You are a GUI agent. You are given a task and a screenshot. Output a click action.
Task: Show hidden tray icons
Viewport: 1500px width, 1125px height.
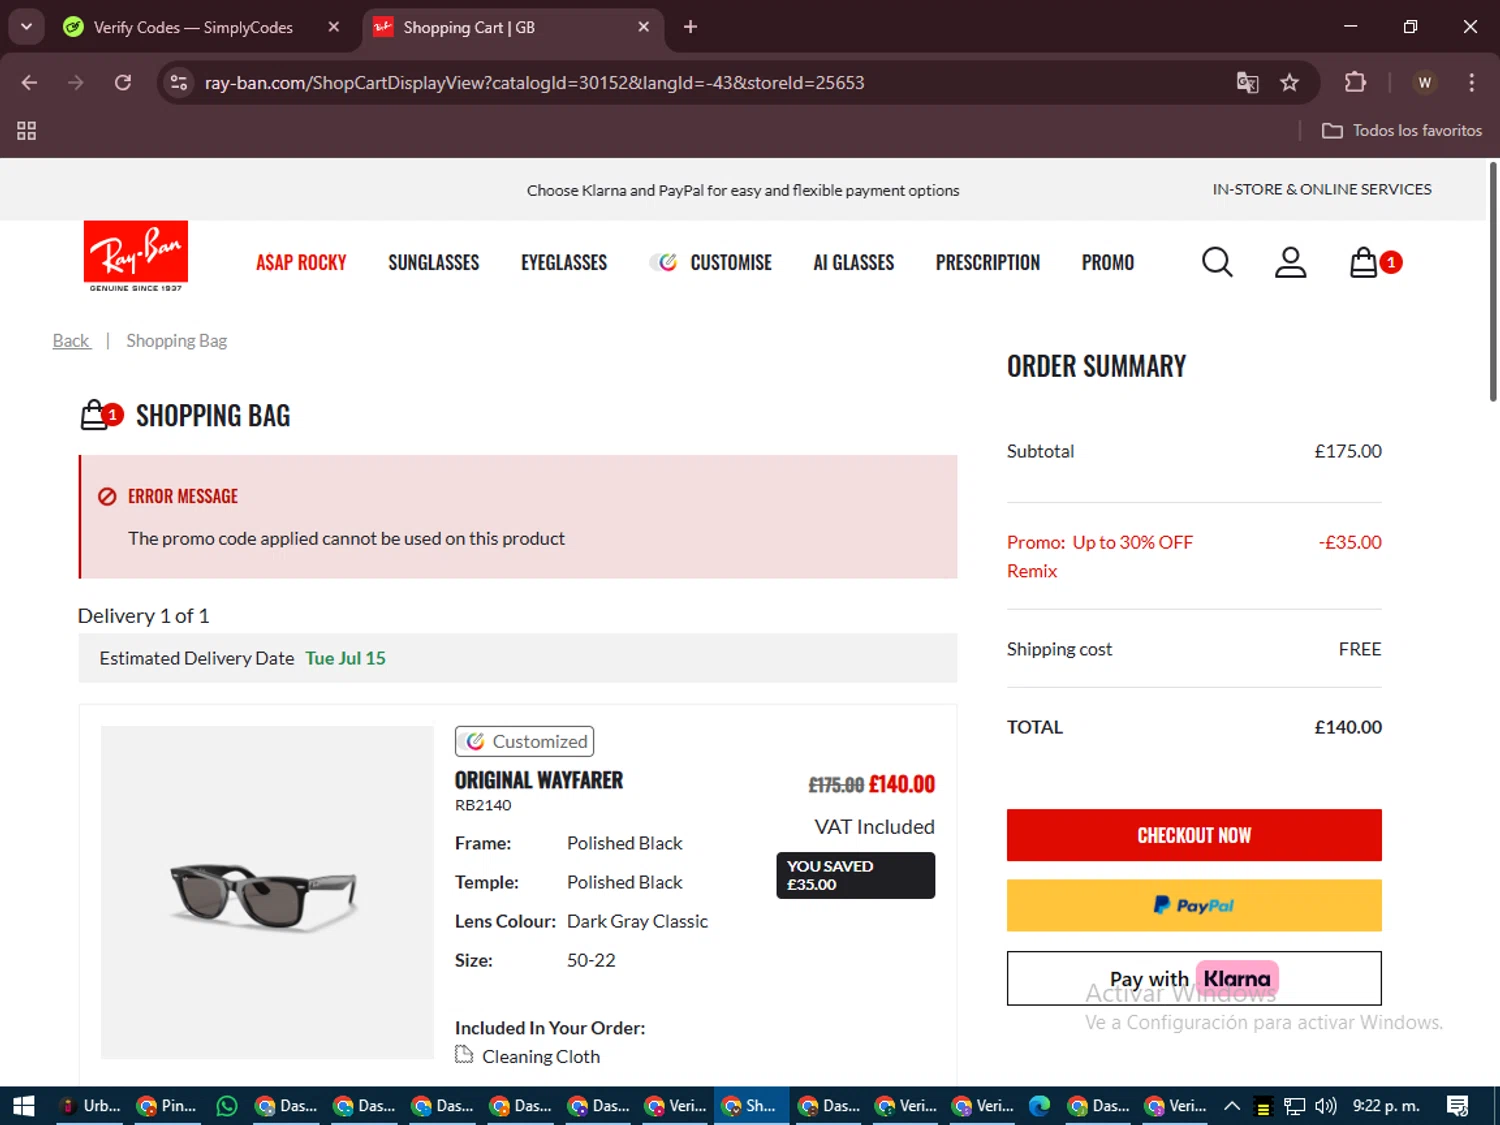coord(1232,1106)
